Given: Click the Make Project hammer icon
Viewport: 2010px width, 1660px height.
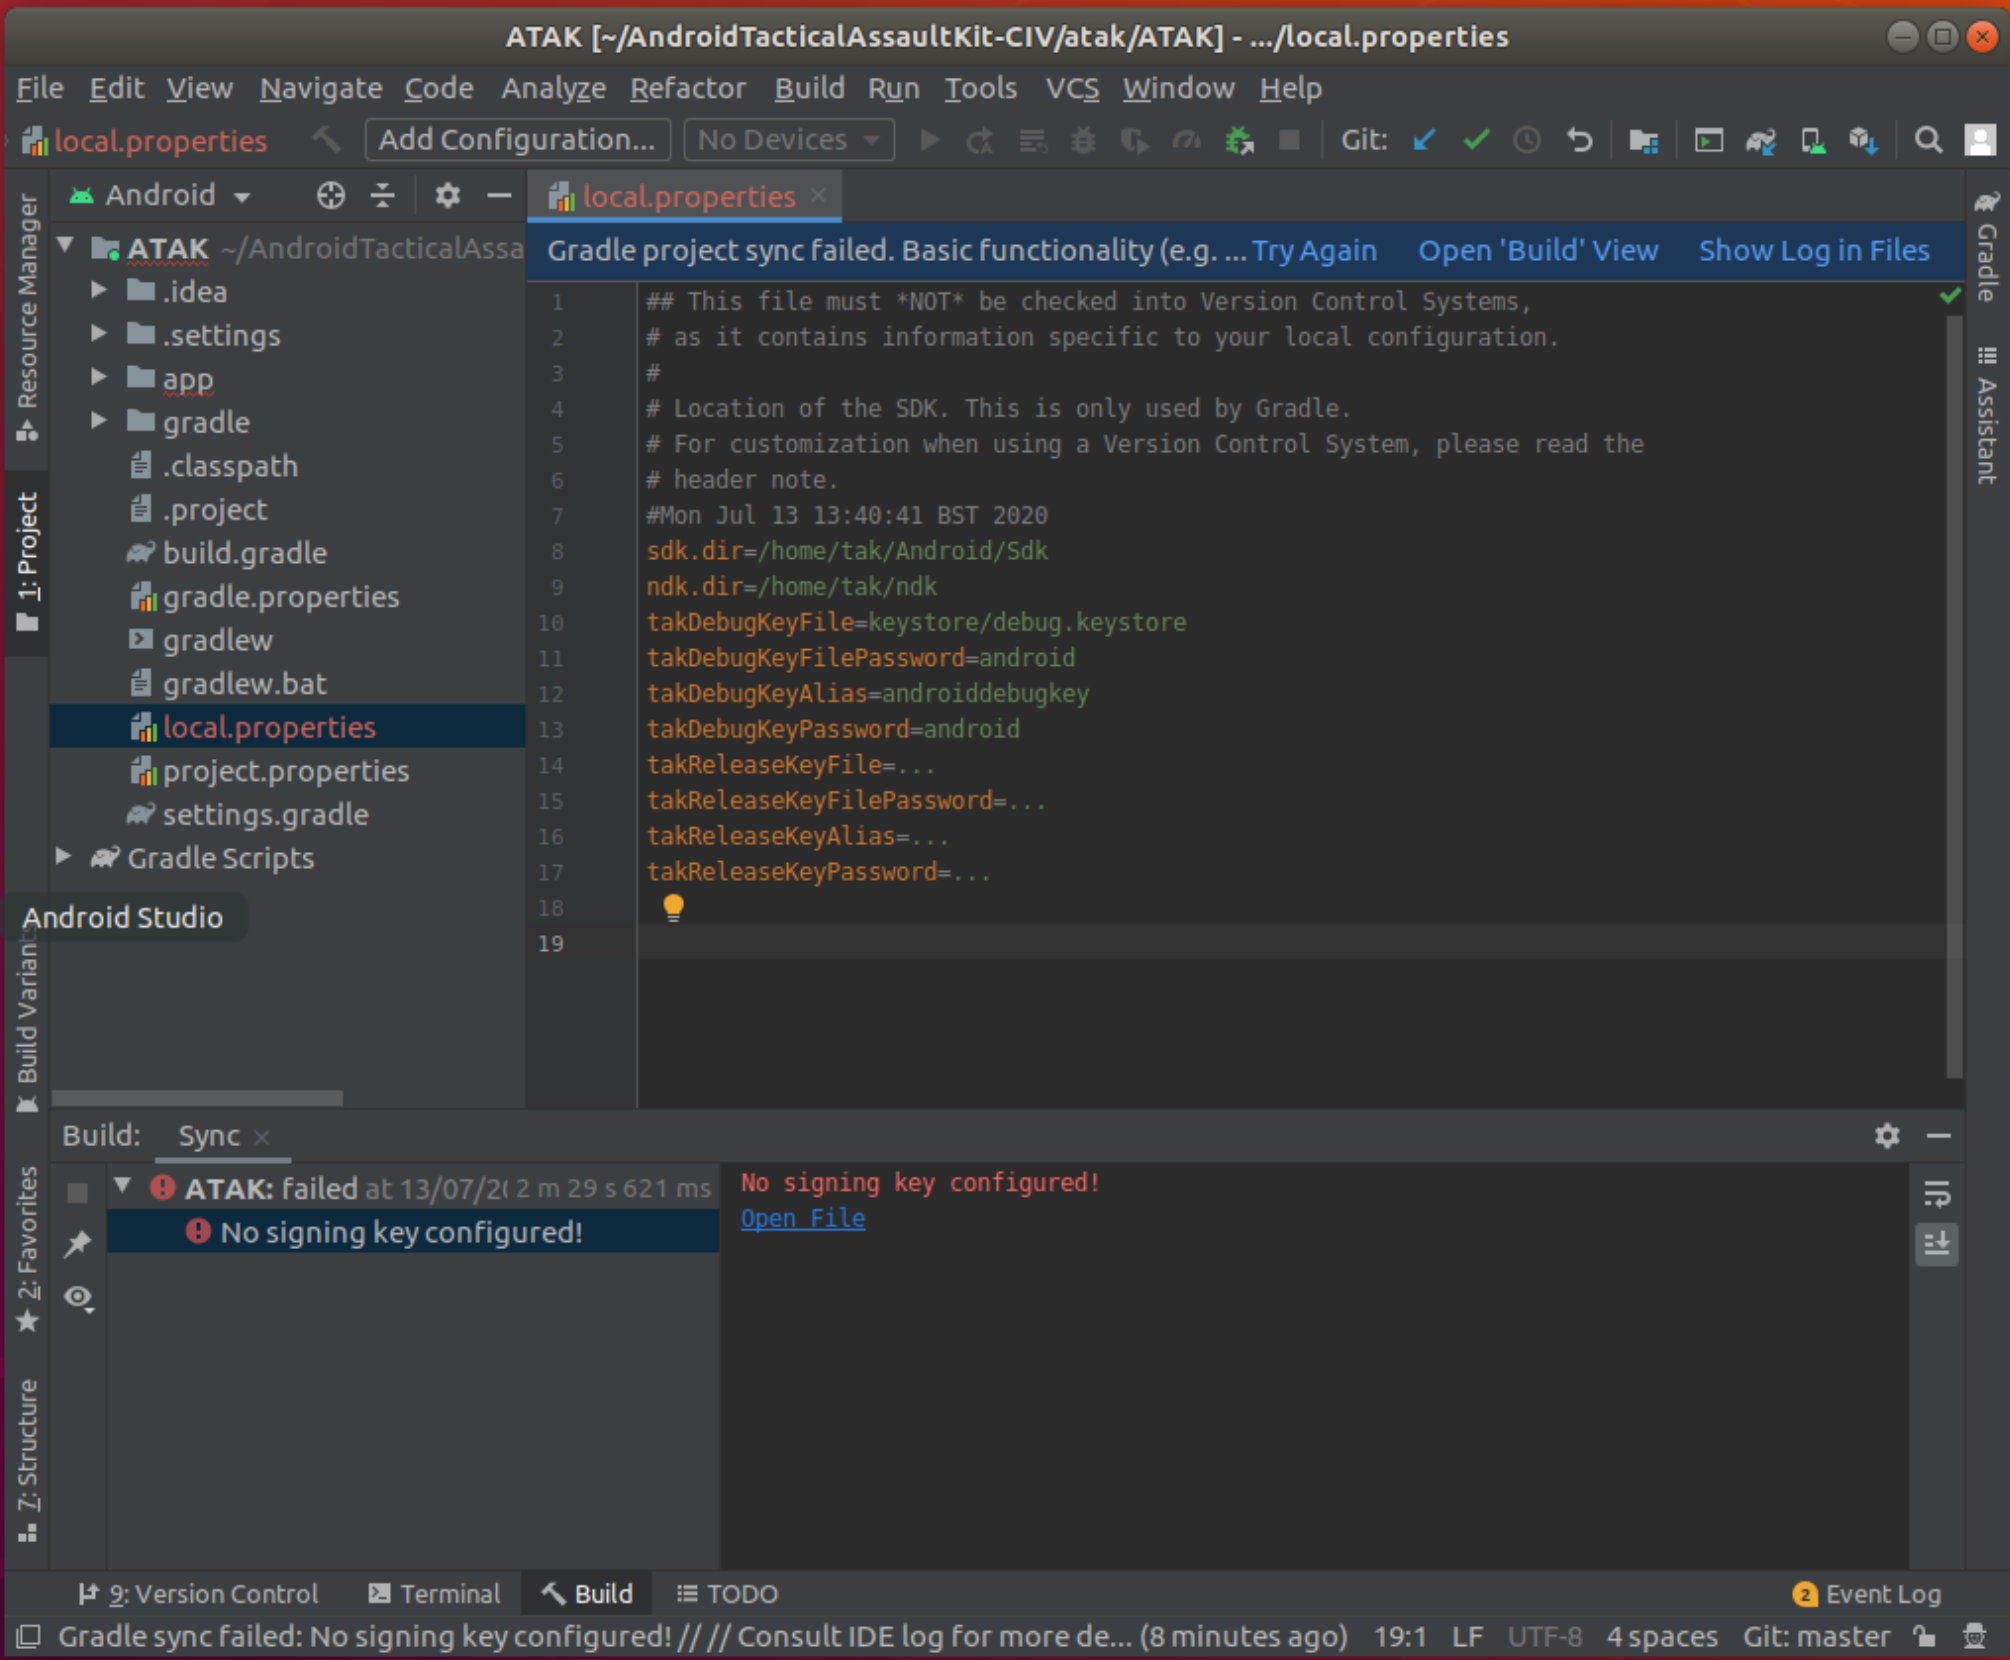Looking at the screenshot, I should (x=325, y=140).
